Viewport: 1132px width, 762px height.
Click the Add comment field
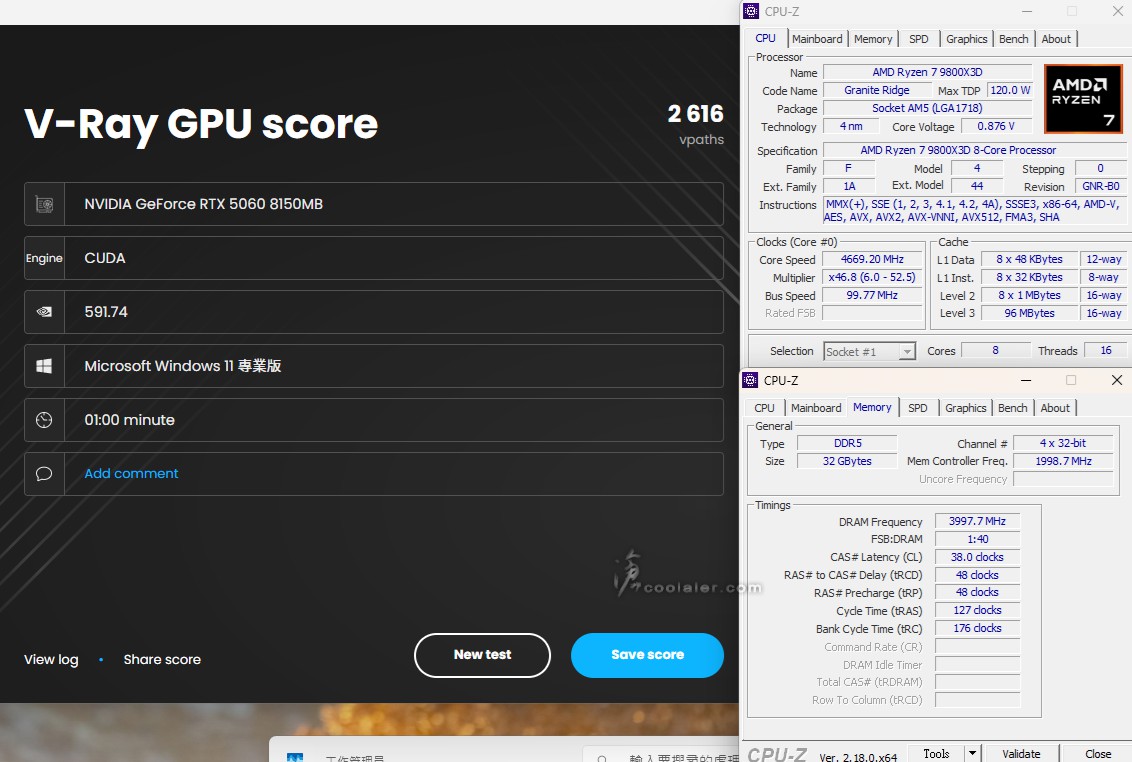[131, 474]
